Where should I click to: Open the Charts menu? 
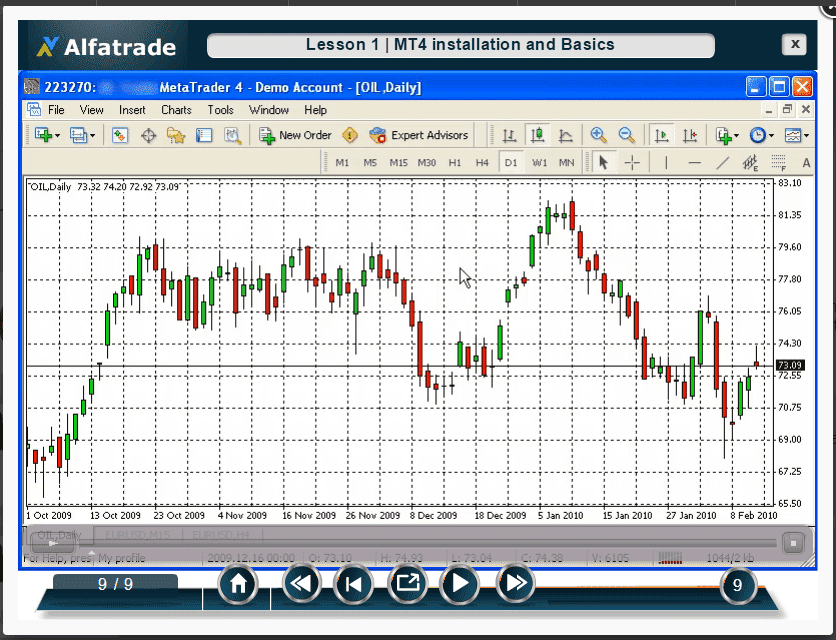(x=176, y=110)
